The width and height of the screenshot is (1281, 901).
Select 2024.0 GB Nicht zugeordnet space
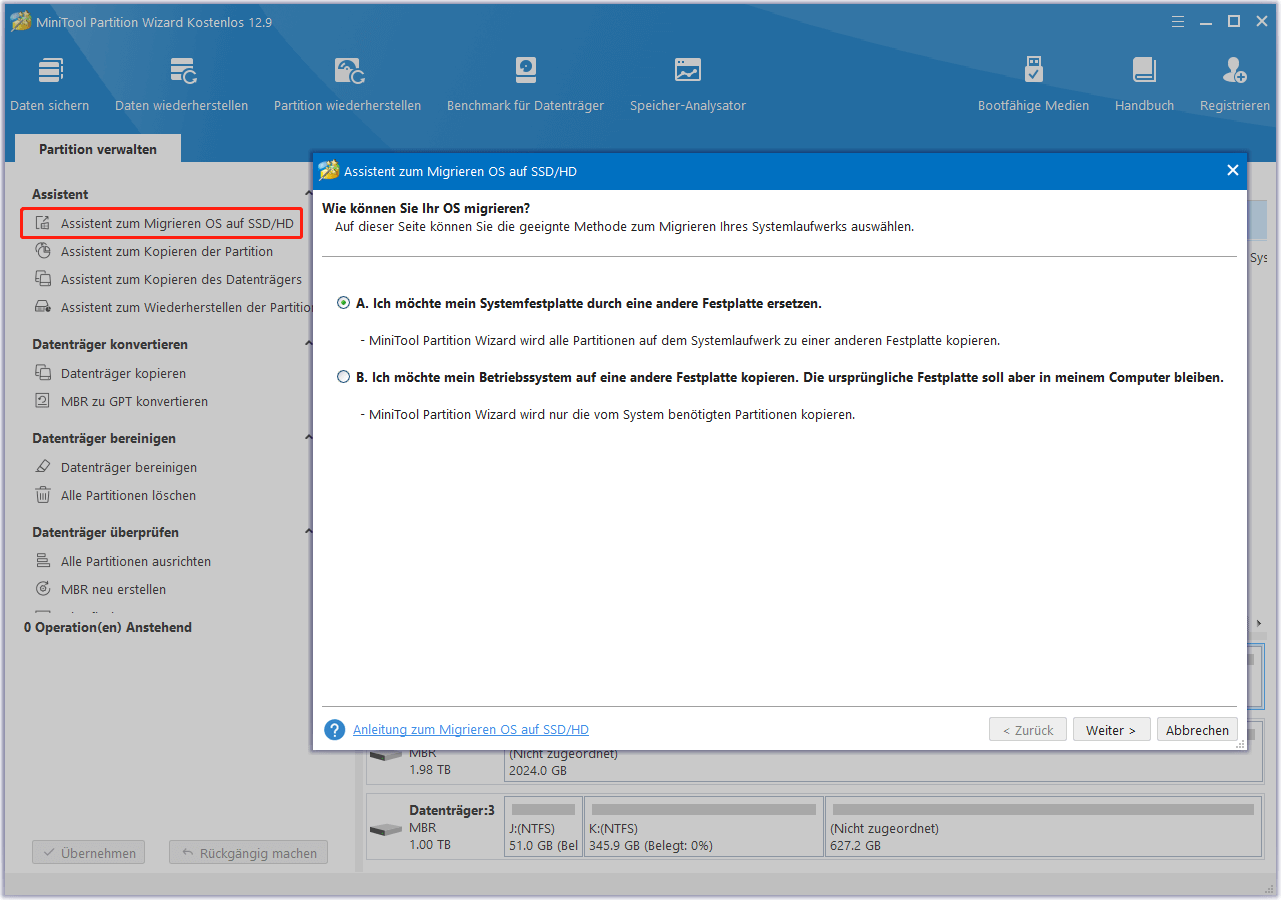883,764
